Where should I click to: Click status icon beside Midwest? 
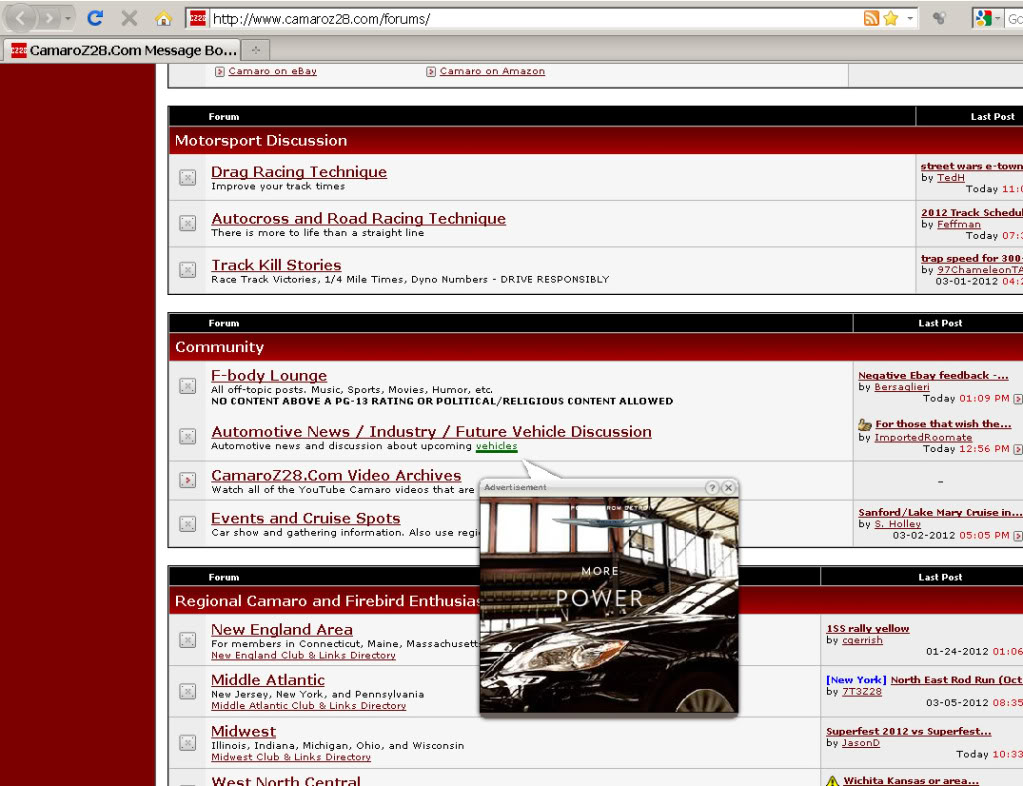tap(187, 743)
